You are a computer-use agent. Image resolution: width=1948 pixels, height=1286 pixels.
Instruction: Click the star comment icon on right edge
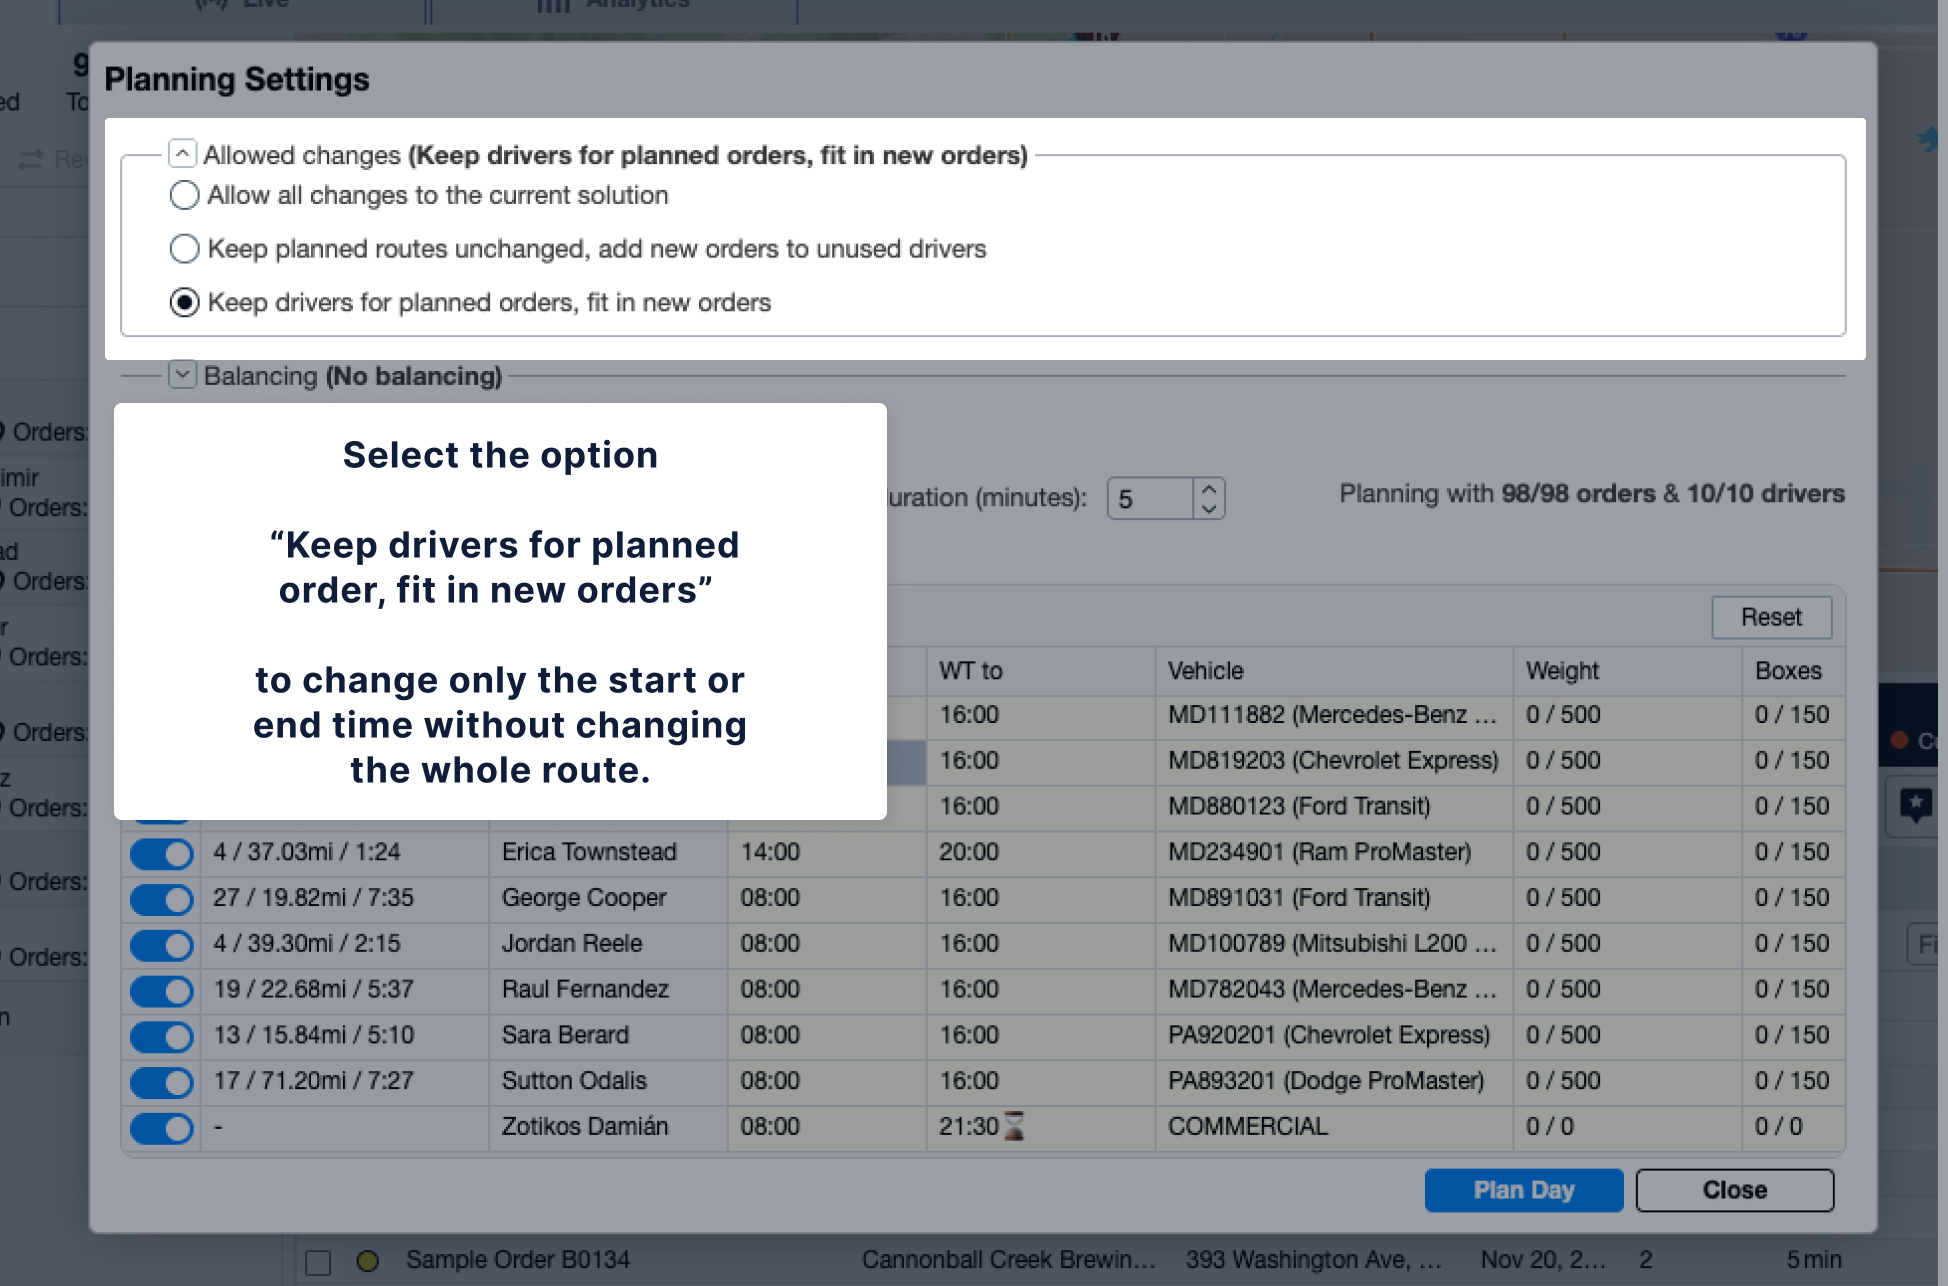coord(1915,804)
